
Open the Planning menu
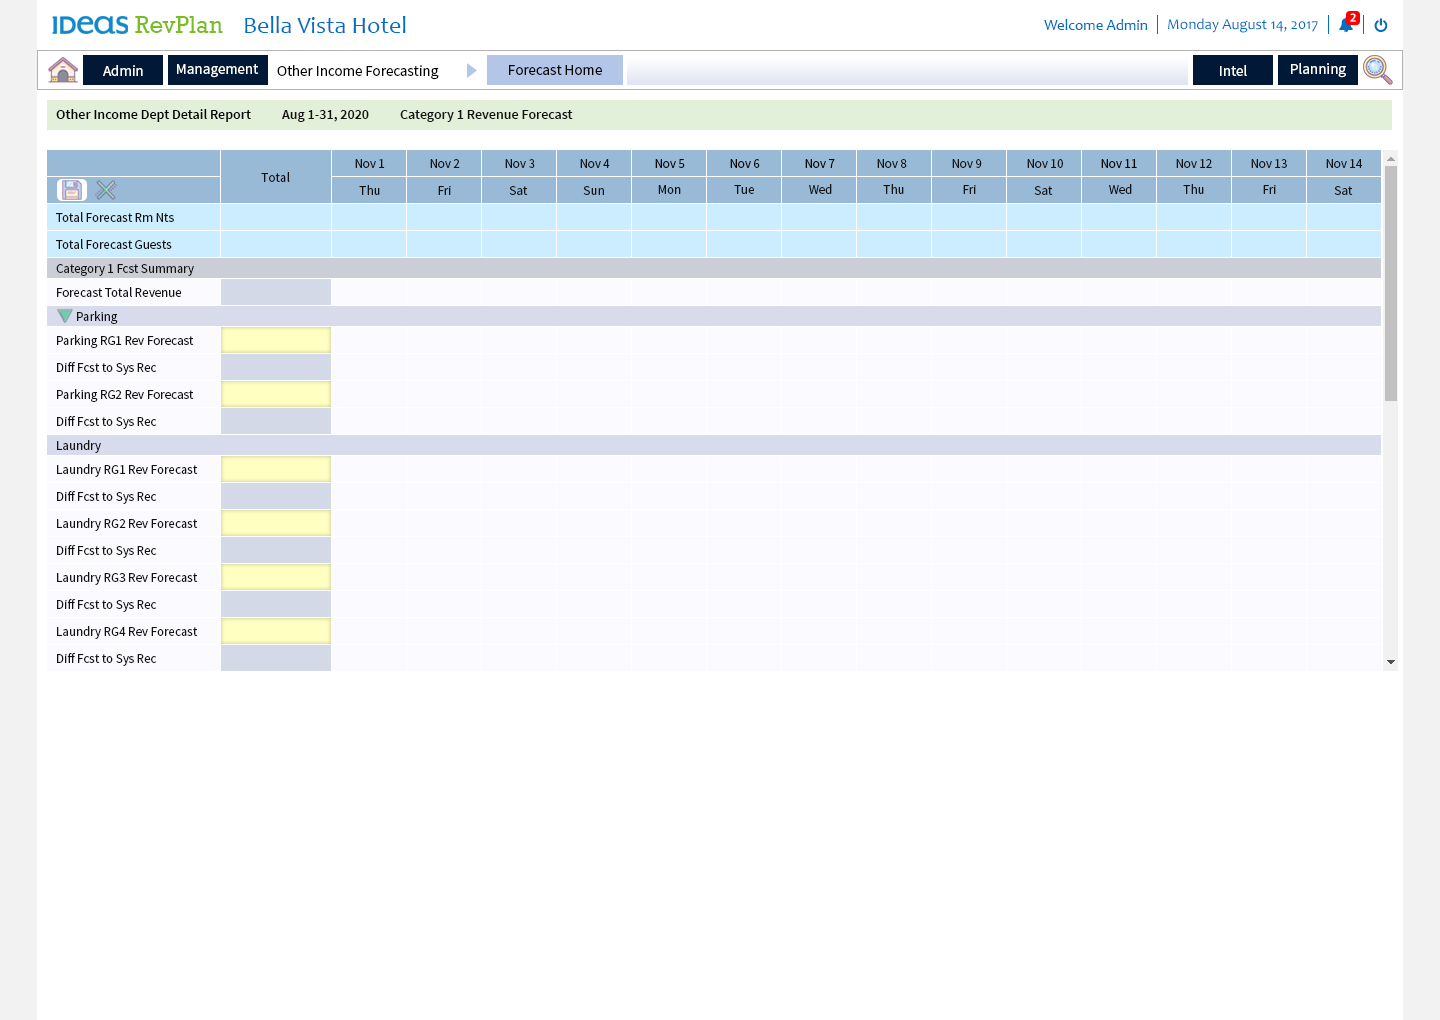point(1317,70)
